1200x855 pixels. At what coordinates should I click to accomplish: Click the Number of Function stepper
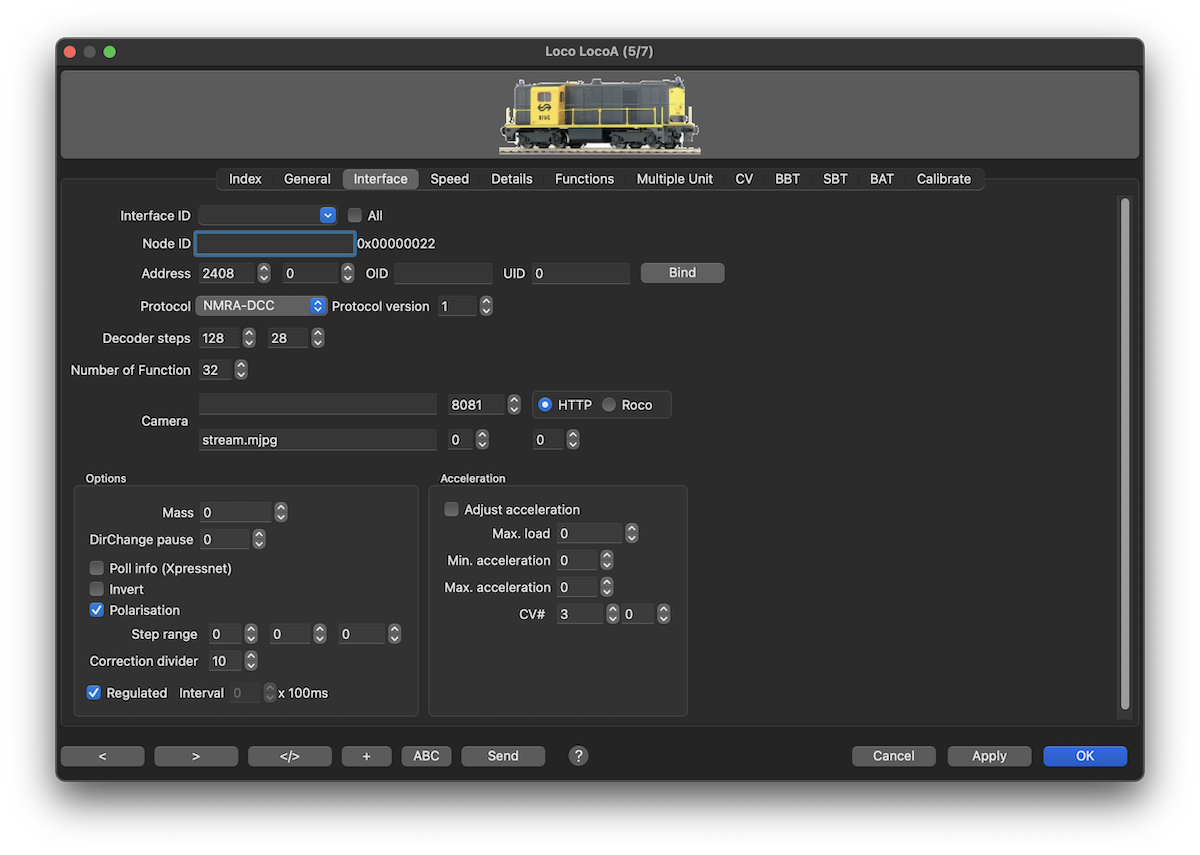(x=240, y=370)
